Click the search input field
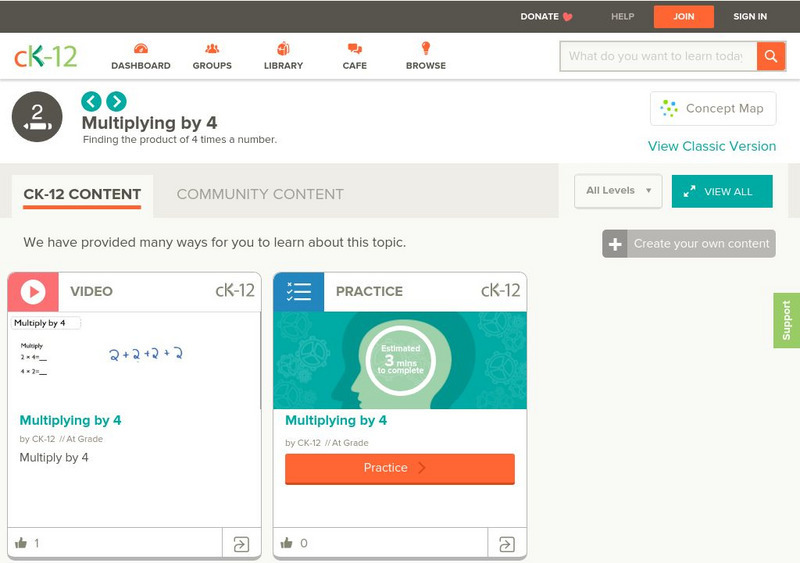The height and width of the screenshot is (563, 800). (x=657, y=56)
